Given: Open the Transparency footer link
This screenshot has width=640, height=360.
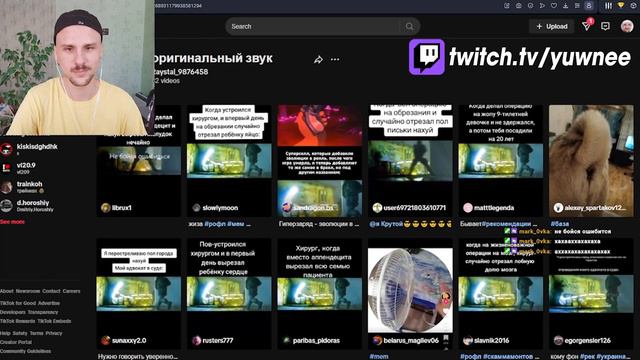Looking at the screenshot, I should 43,312.
